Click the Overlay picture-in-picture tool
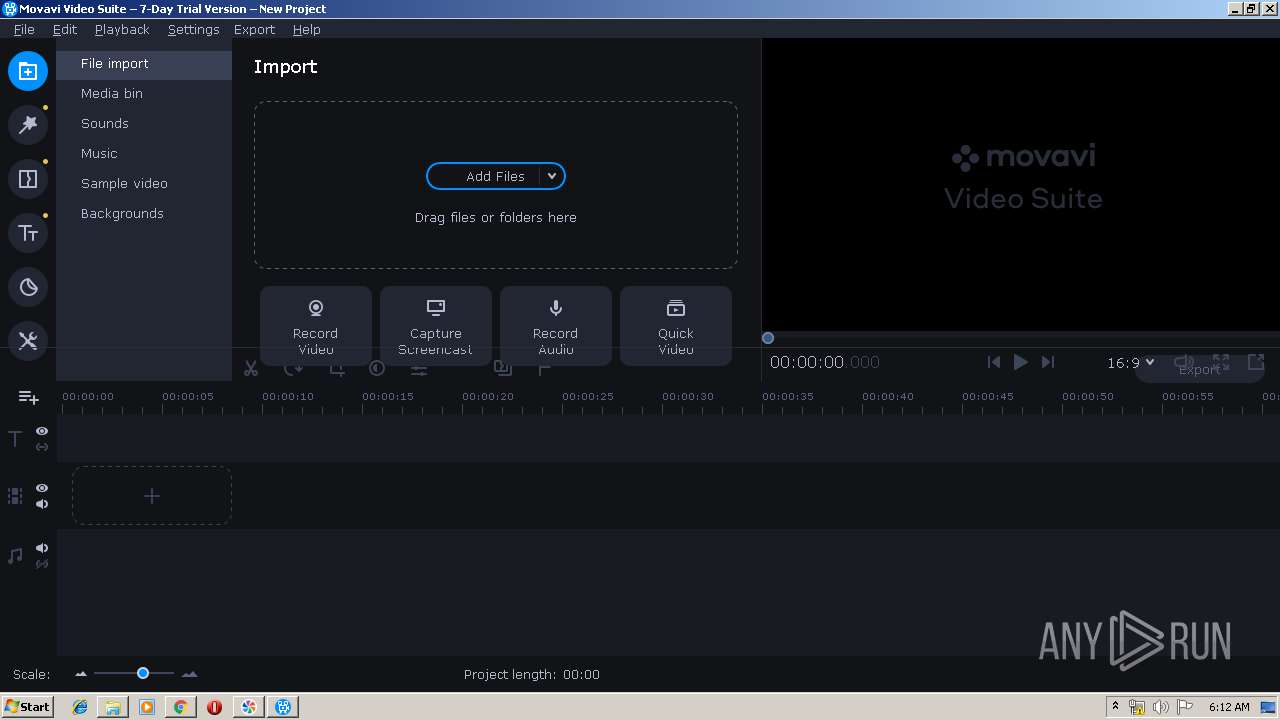The width and height of the screenshot is (1280, 720). [503, 369]
